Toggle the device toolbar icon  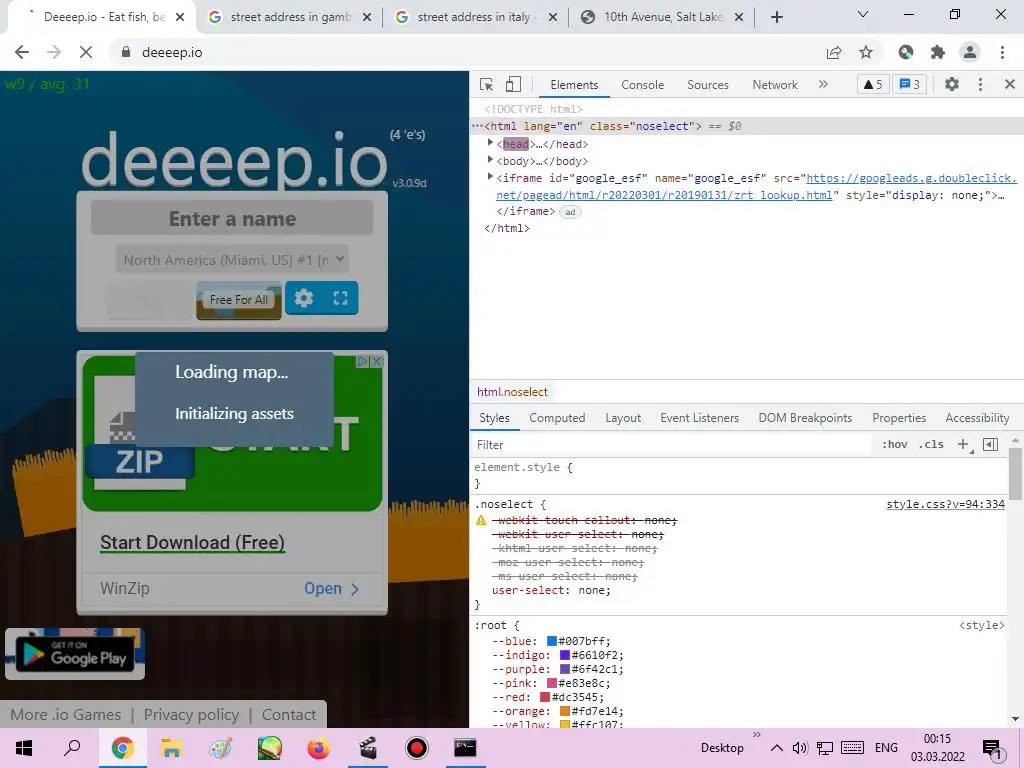click(513, 84)
